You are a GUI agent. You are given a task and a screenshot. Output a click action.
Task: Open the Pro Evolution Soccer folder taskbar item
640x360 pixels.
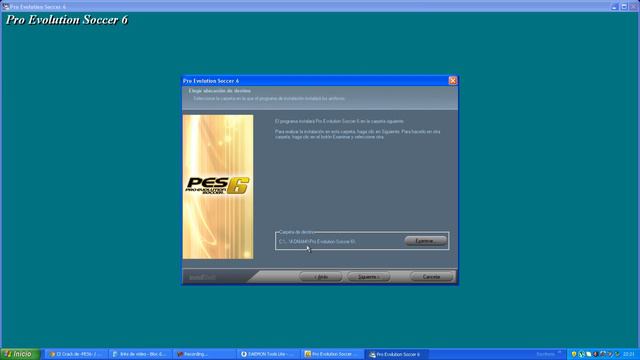(x=333, y=354)
